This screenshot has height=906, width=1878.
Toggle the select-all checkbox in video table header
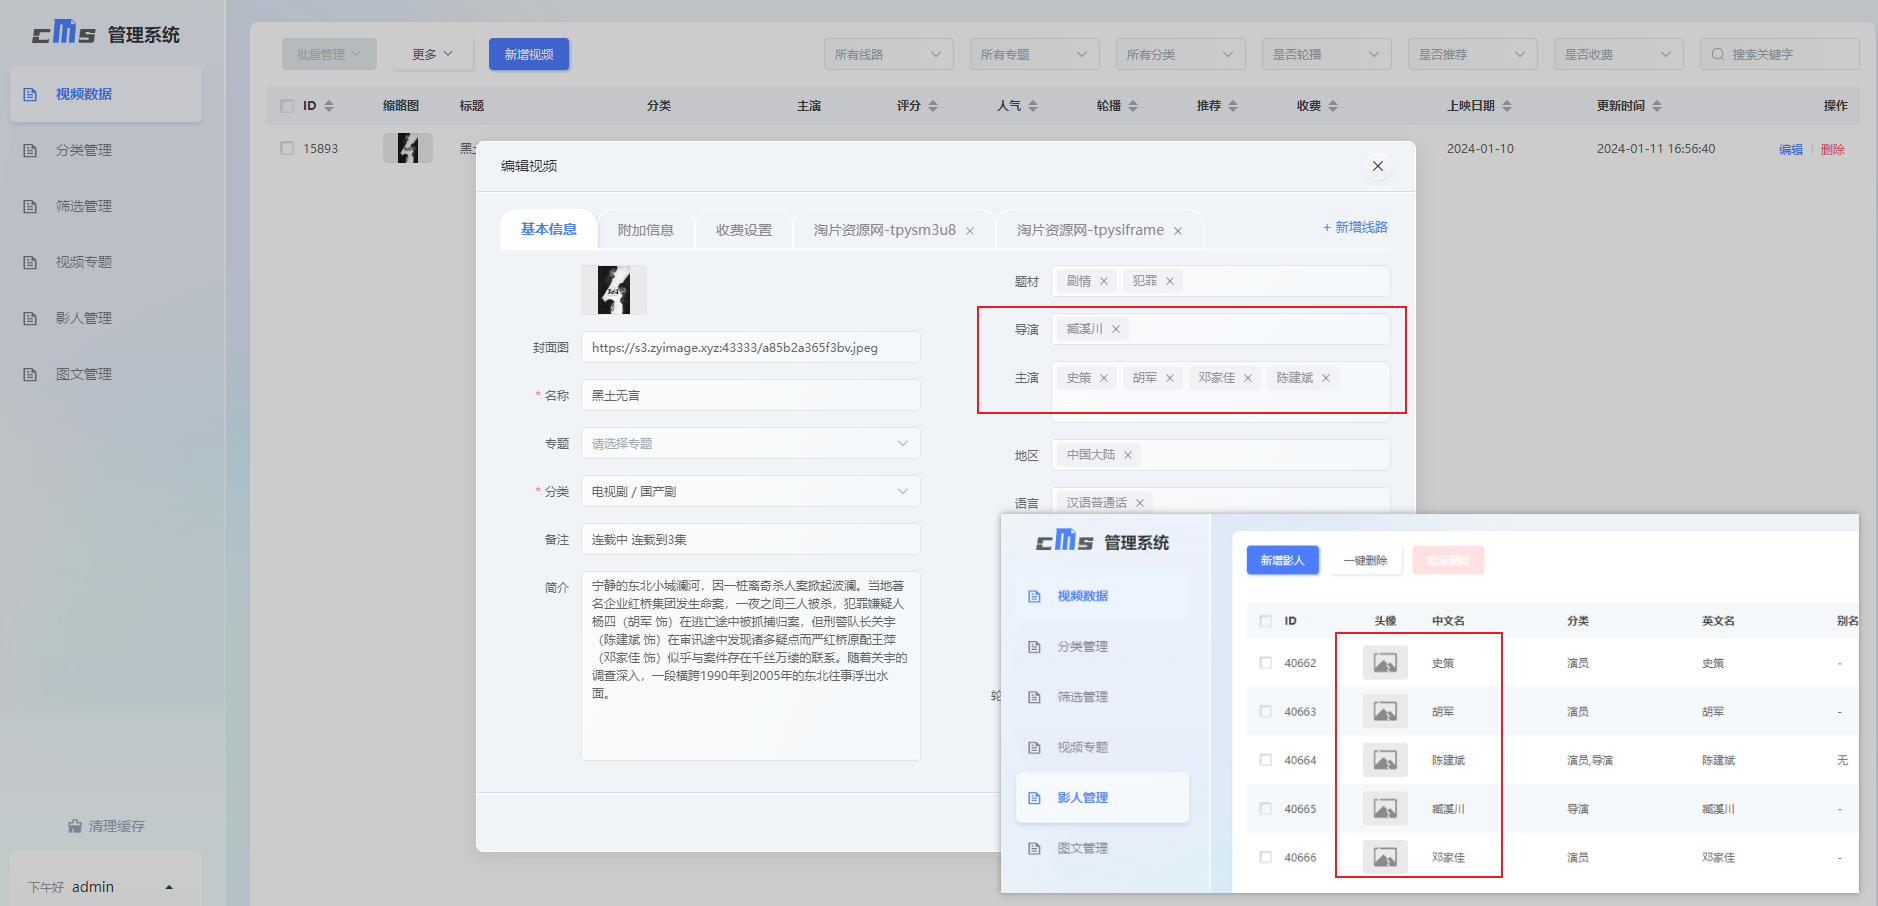click(x=287, y=106)
